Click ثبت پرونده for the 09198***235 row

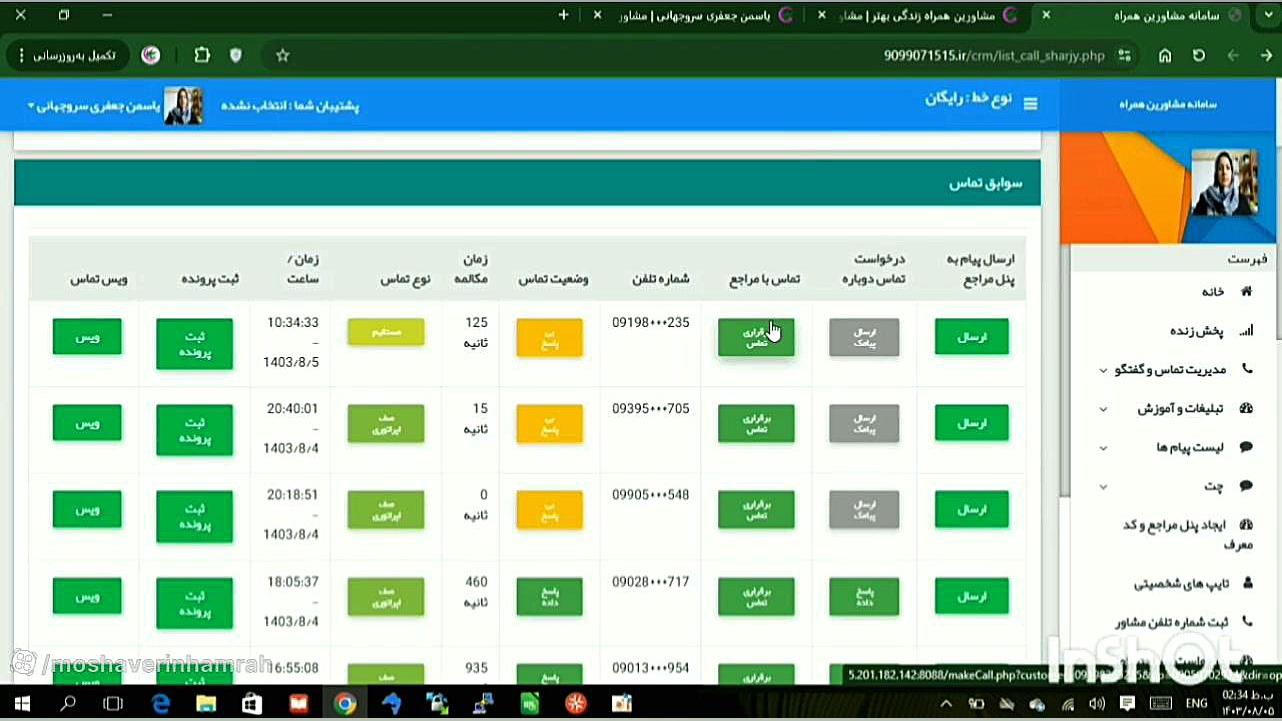pyautogui.click(x=194, y=344)
